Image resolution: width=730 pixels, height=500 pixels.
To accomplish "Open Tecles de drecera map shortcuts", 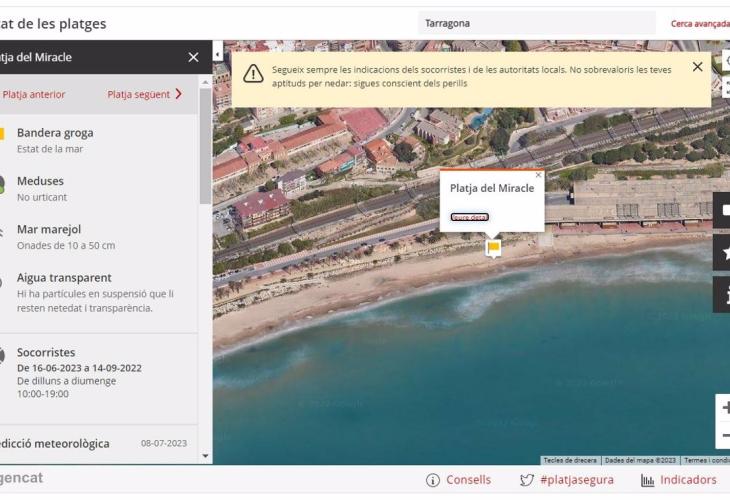I will point(570,460).
